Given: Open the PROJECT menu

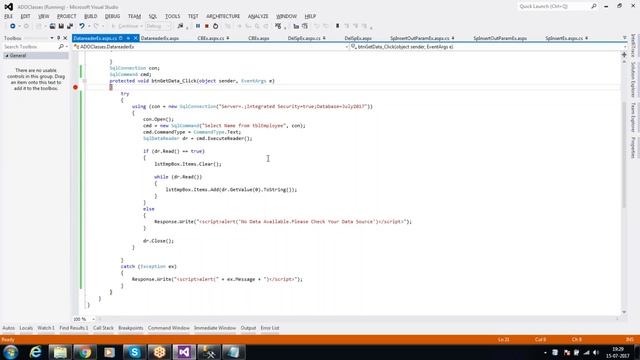Looking at the screenshot, I should (x=67, y=16).
